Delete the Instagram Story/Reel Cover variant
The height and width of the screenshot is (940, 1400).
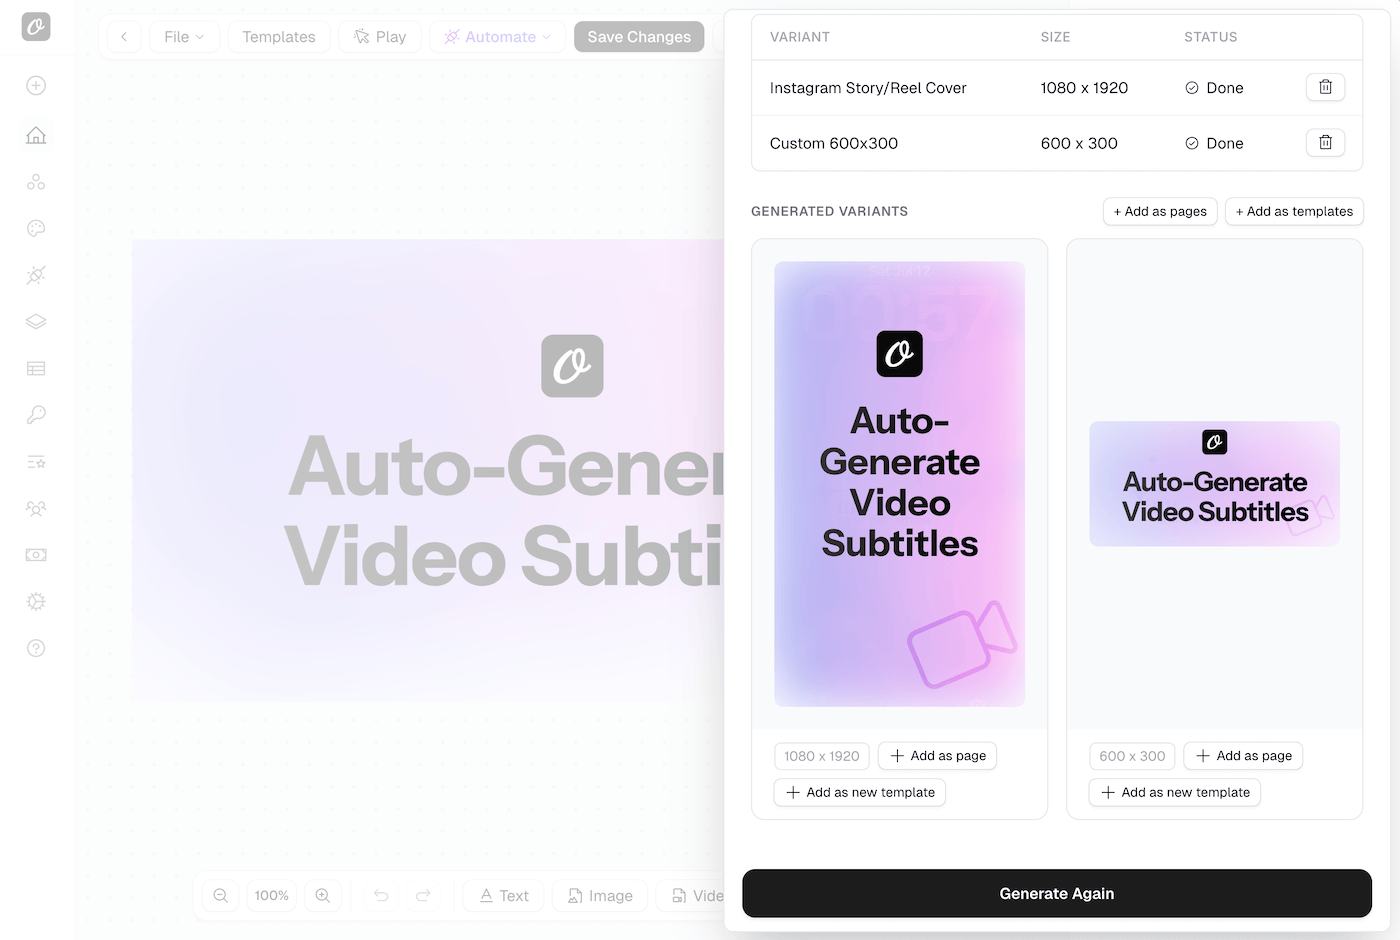pos(1325,88)
